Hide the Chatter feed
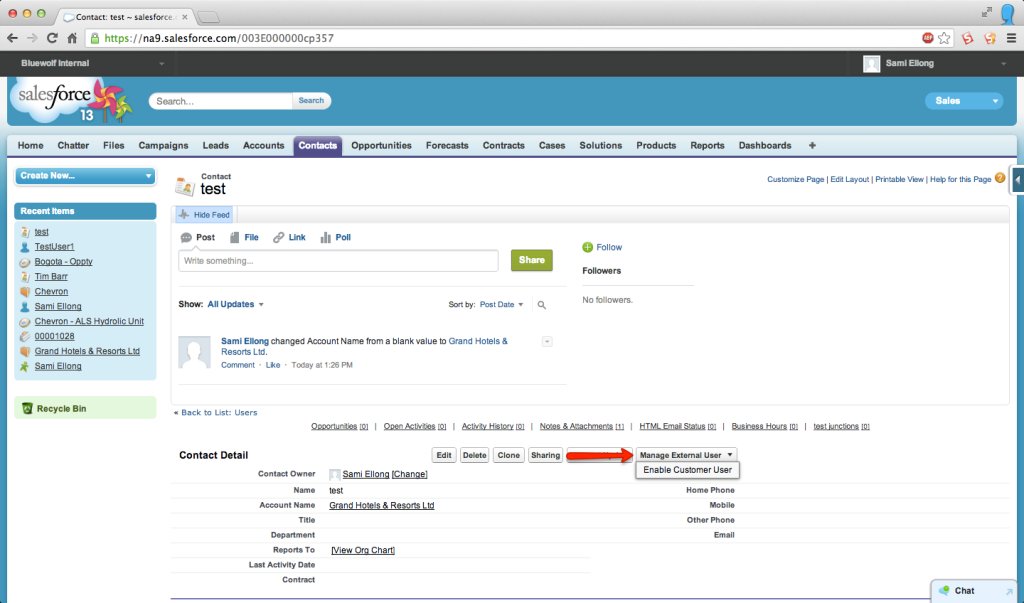Image resolution: width=1024 pixels, height=603 pixels. coord(204,214)
